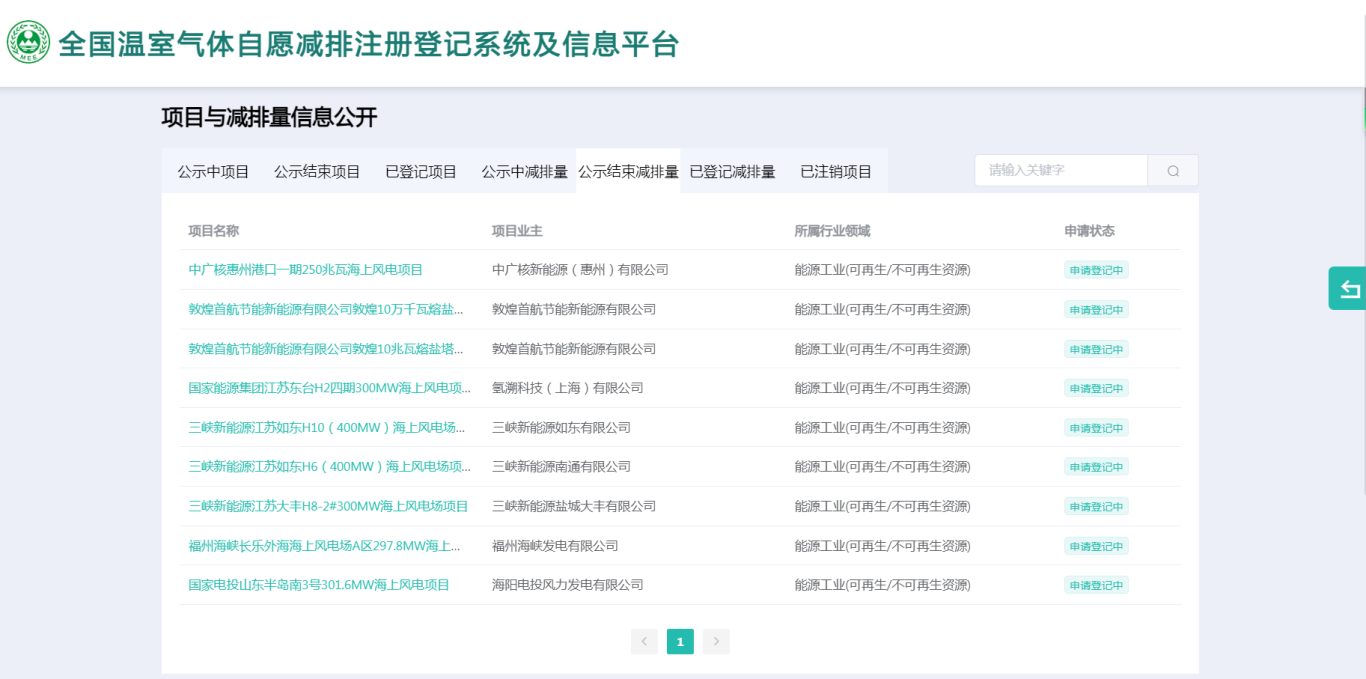1366x679 pixels.
Task: Click the MEE logo icon
Action: coord(28,42)
